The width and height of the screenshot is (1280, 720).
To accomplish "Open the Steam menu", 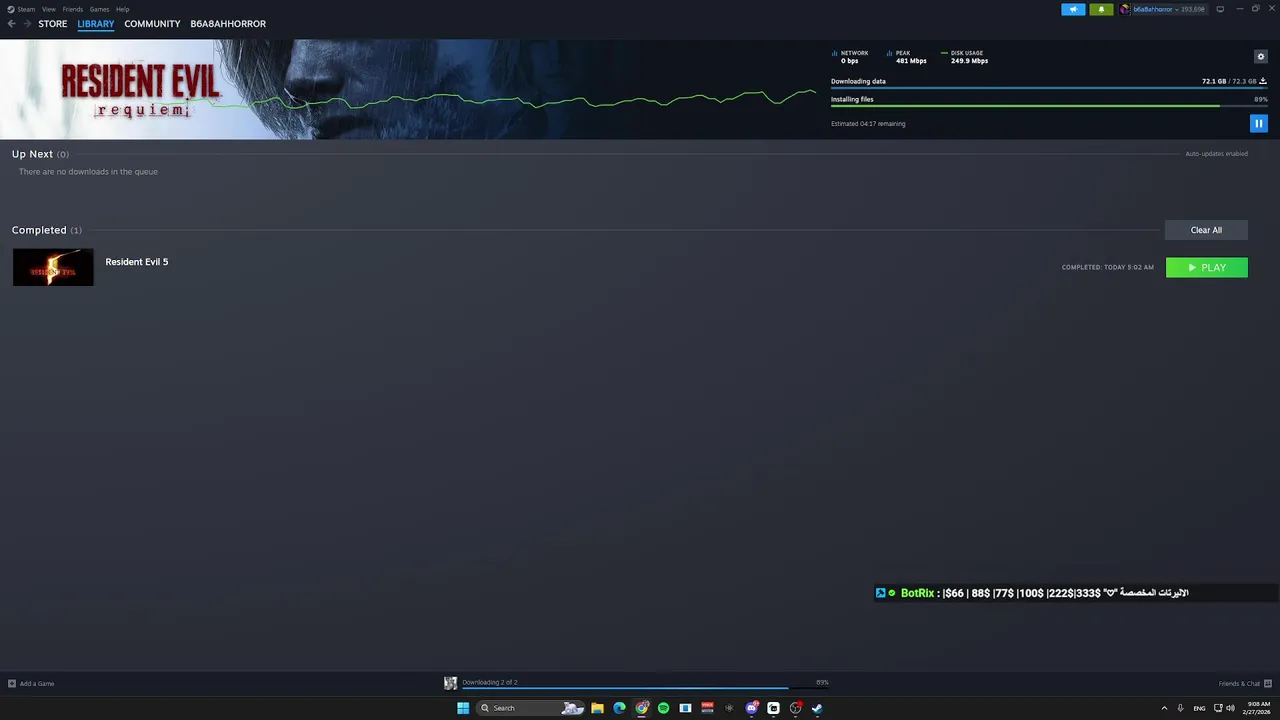I will [26, 9].
